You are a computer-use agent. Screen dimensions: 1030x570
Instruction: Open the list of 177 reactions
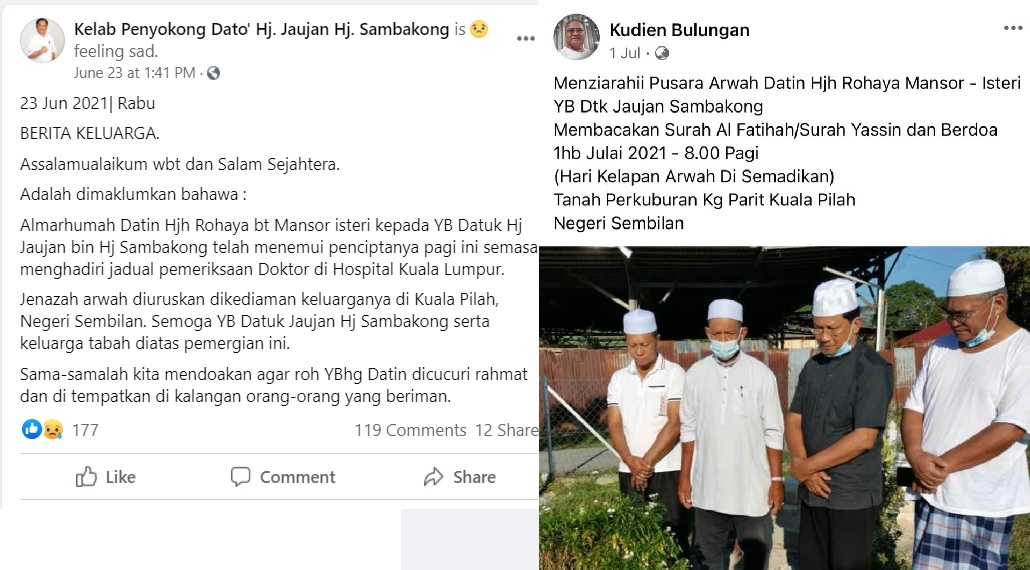pos(85,430)
